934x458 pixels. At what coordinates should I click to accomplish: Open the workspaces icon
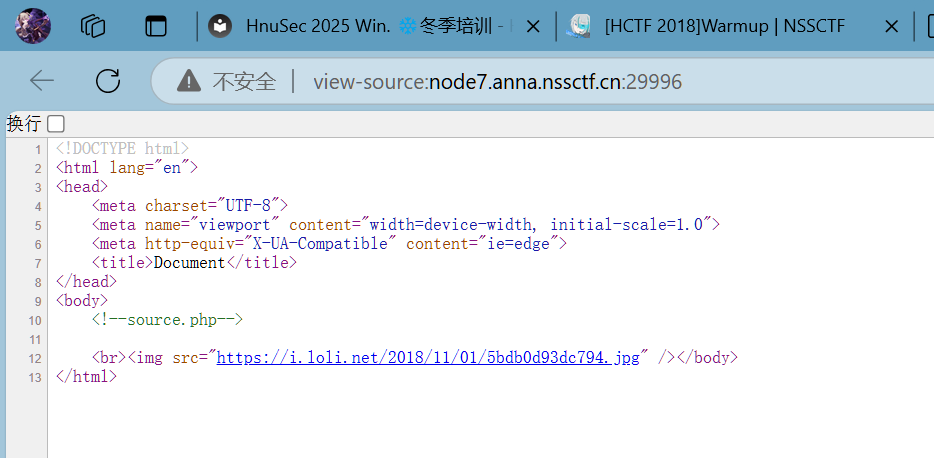(x=93, y=26)
